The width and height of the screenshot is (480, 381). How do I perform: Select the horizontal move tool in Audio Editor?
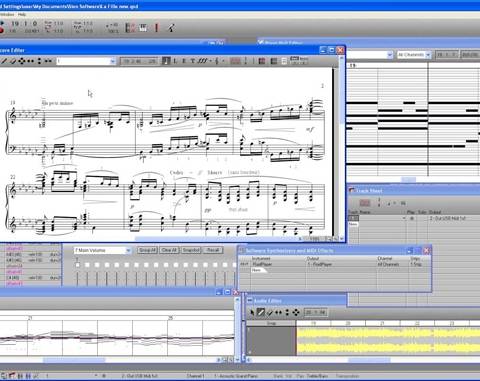278,312
